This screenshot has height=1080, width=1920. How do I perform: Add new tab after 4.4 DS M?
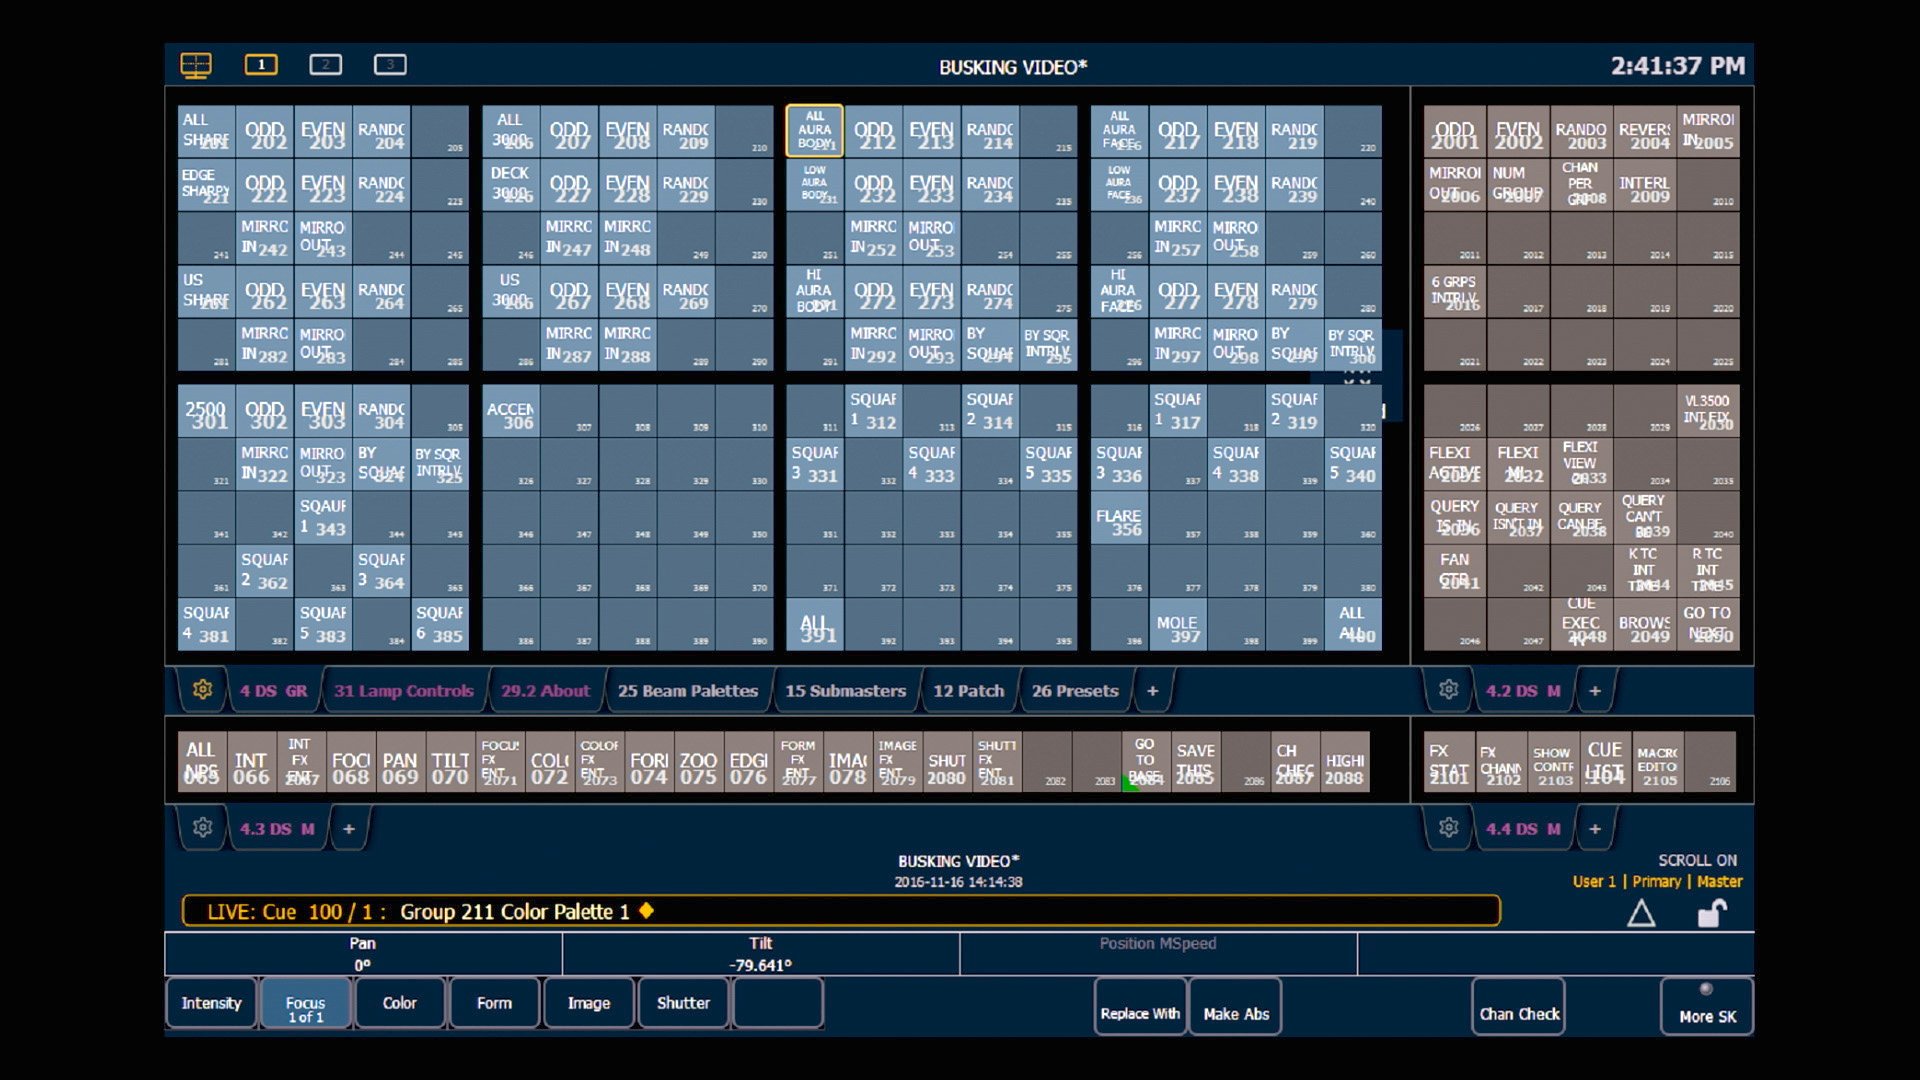point(1594,829)
